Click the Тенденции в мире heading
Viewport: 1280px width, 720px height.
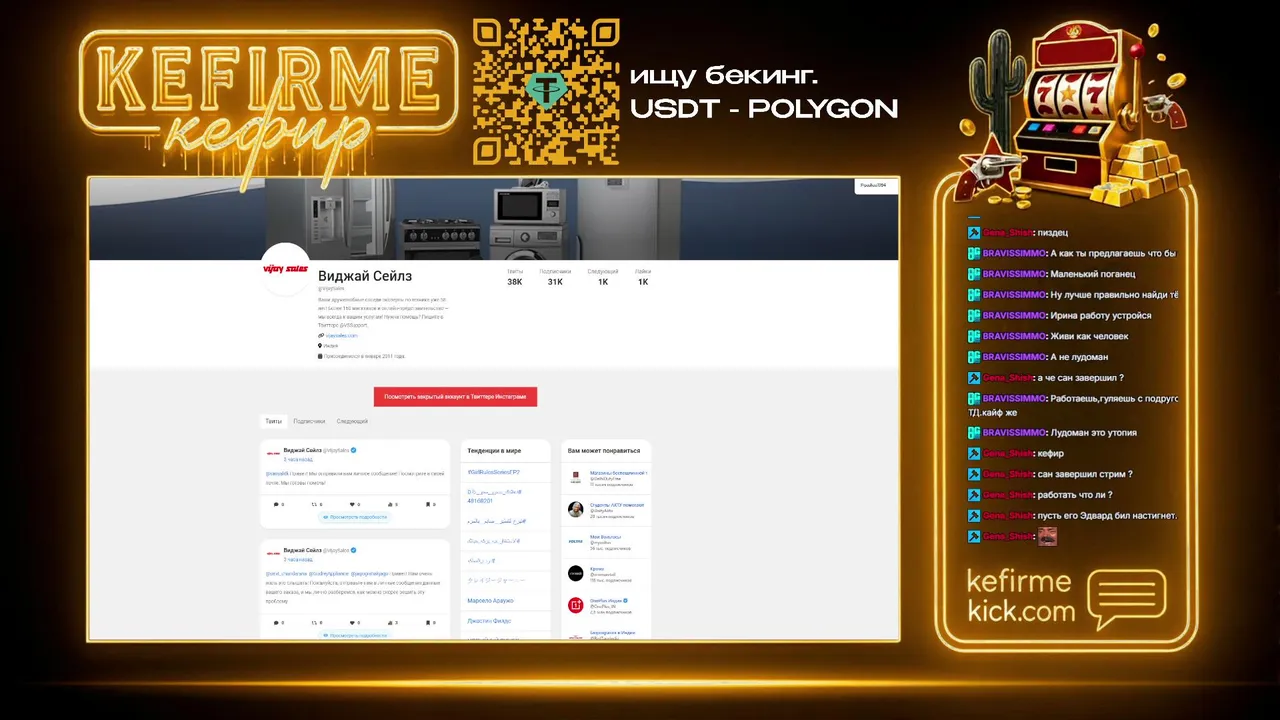(x=494, y=451)
